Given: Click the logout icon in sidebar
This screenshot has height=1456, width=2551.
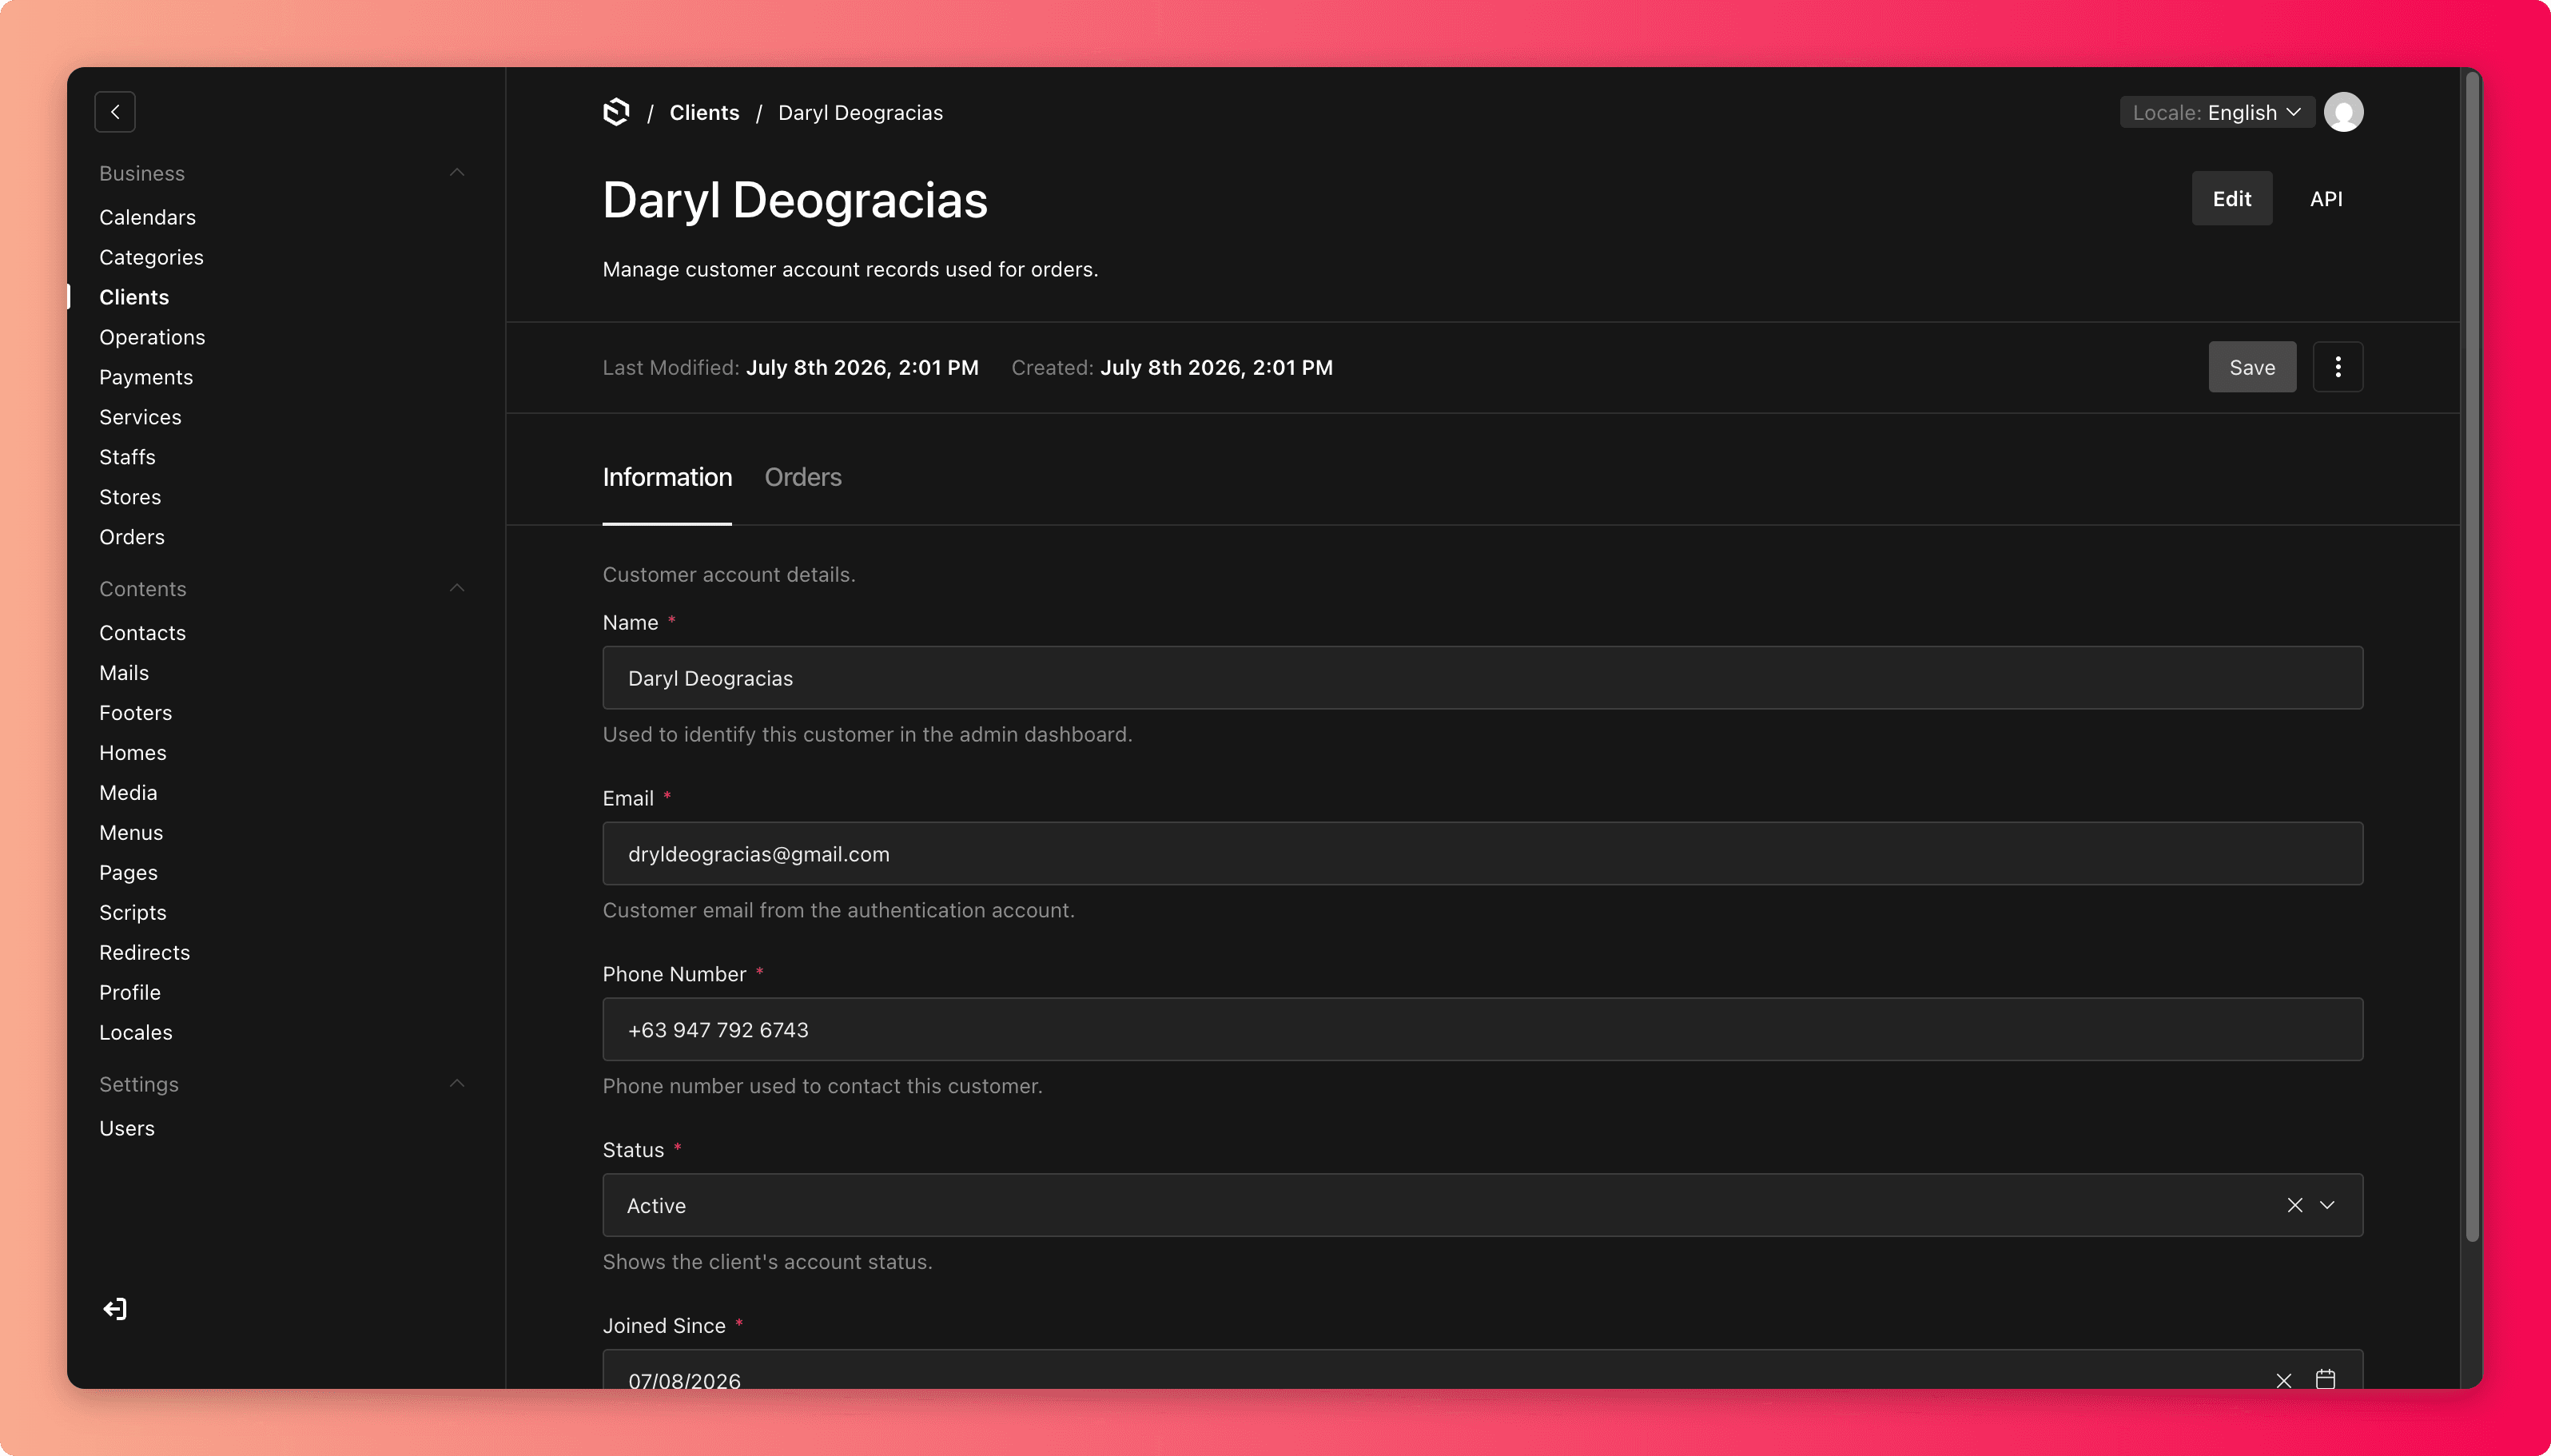Looking at the screenshot, I should click(x=115, y=1308).
